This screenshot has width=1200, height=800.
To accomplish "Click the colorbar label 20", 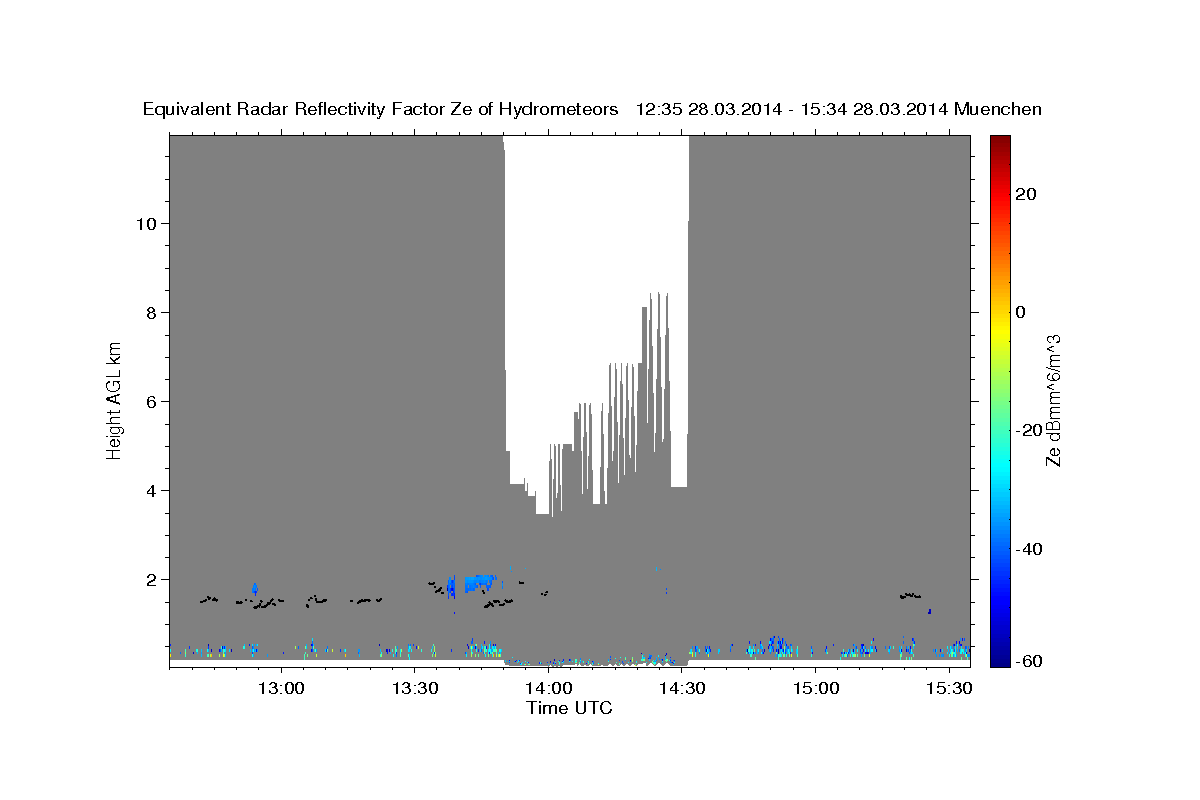I will [x=1025, y=193].
